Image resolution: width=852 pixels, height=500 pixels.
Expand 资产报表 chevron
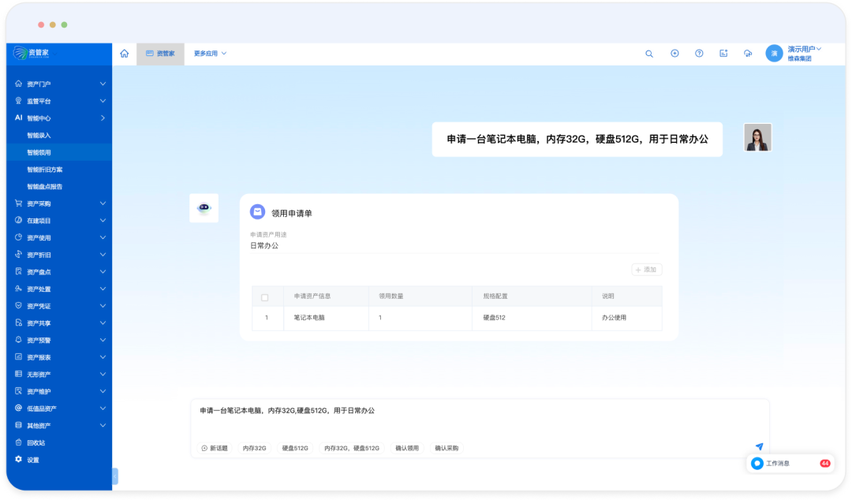pyautogui.click(x=103, y=357)
